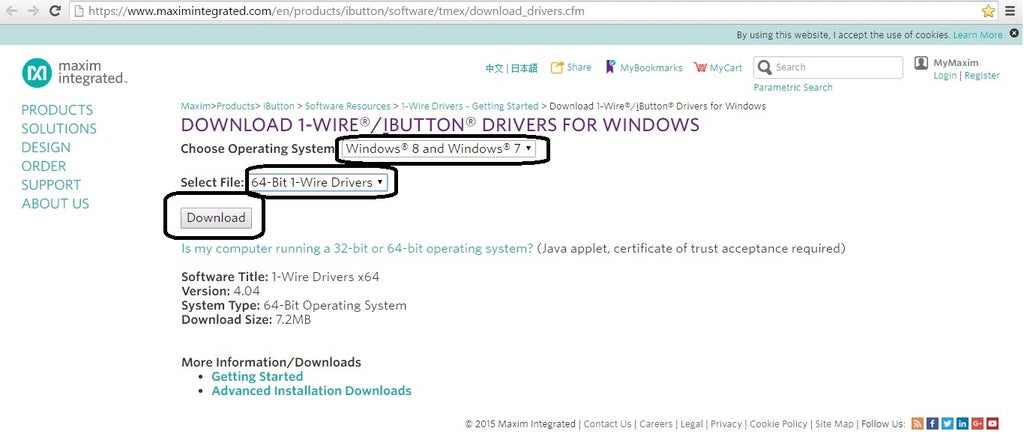Image resolution: width=1024 pixels, height=440 pixels.
Task: Open the RSS feed icon in the footer
Action: 917,424
